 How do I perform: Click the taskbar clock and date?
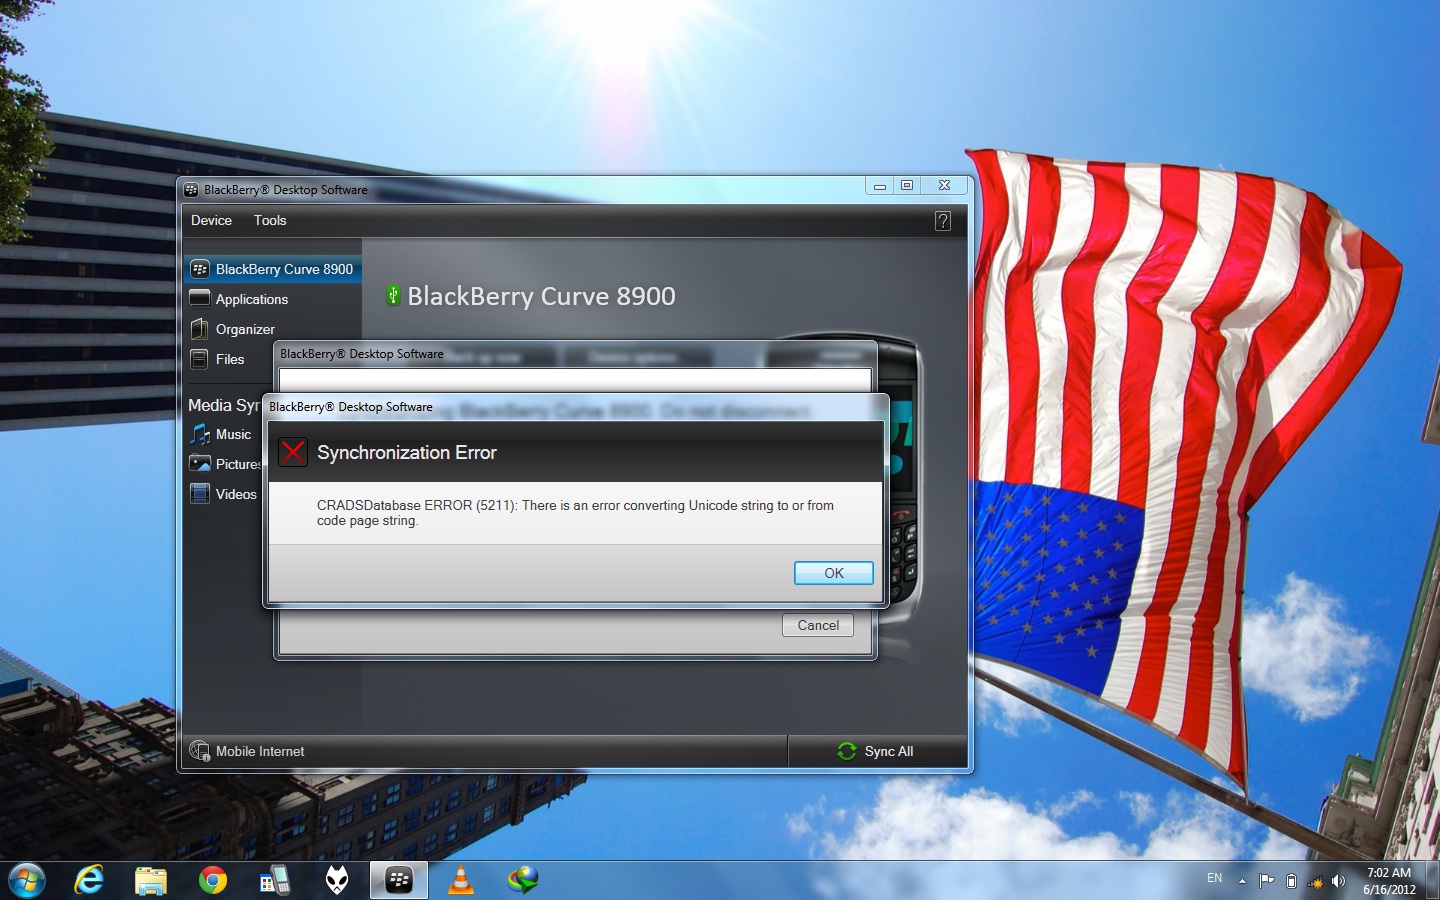click(x=1389, y=881)
